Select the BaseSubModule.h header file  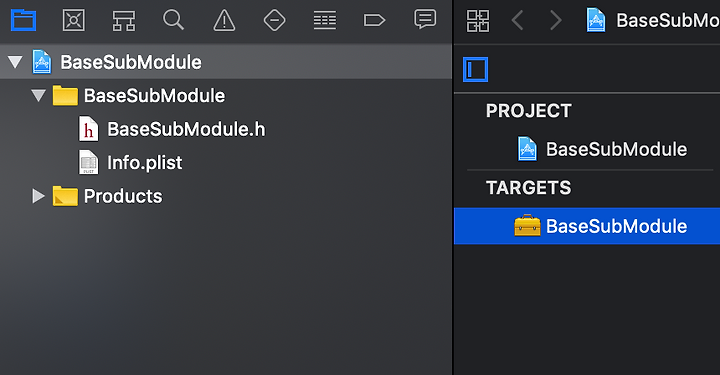point(172,129)
